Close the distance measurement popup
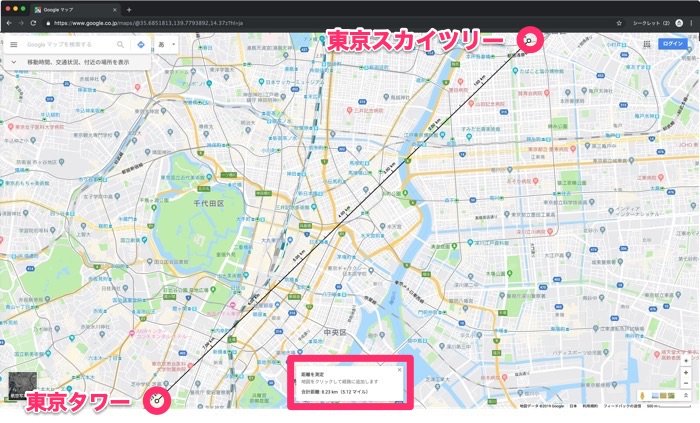Screen dimensions: 700x423 click(x=399, y=370)
